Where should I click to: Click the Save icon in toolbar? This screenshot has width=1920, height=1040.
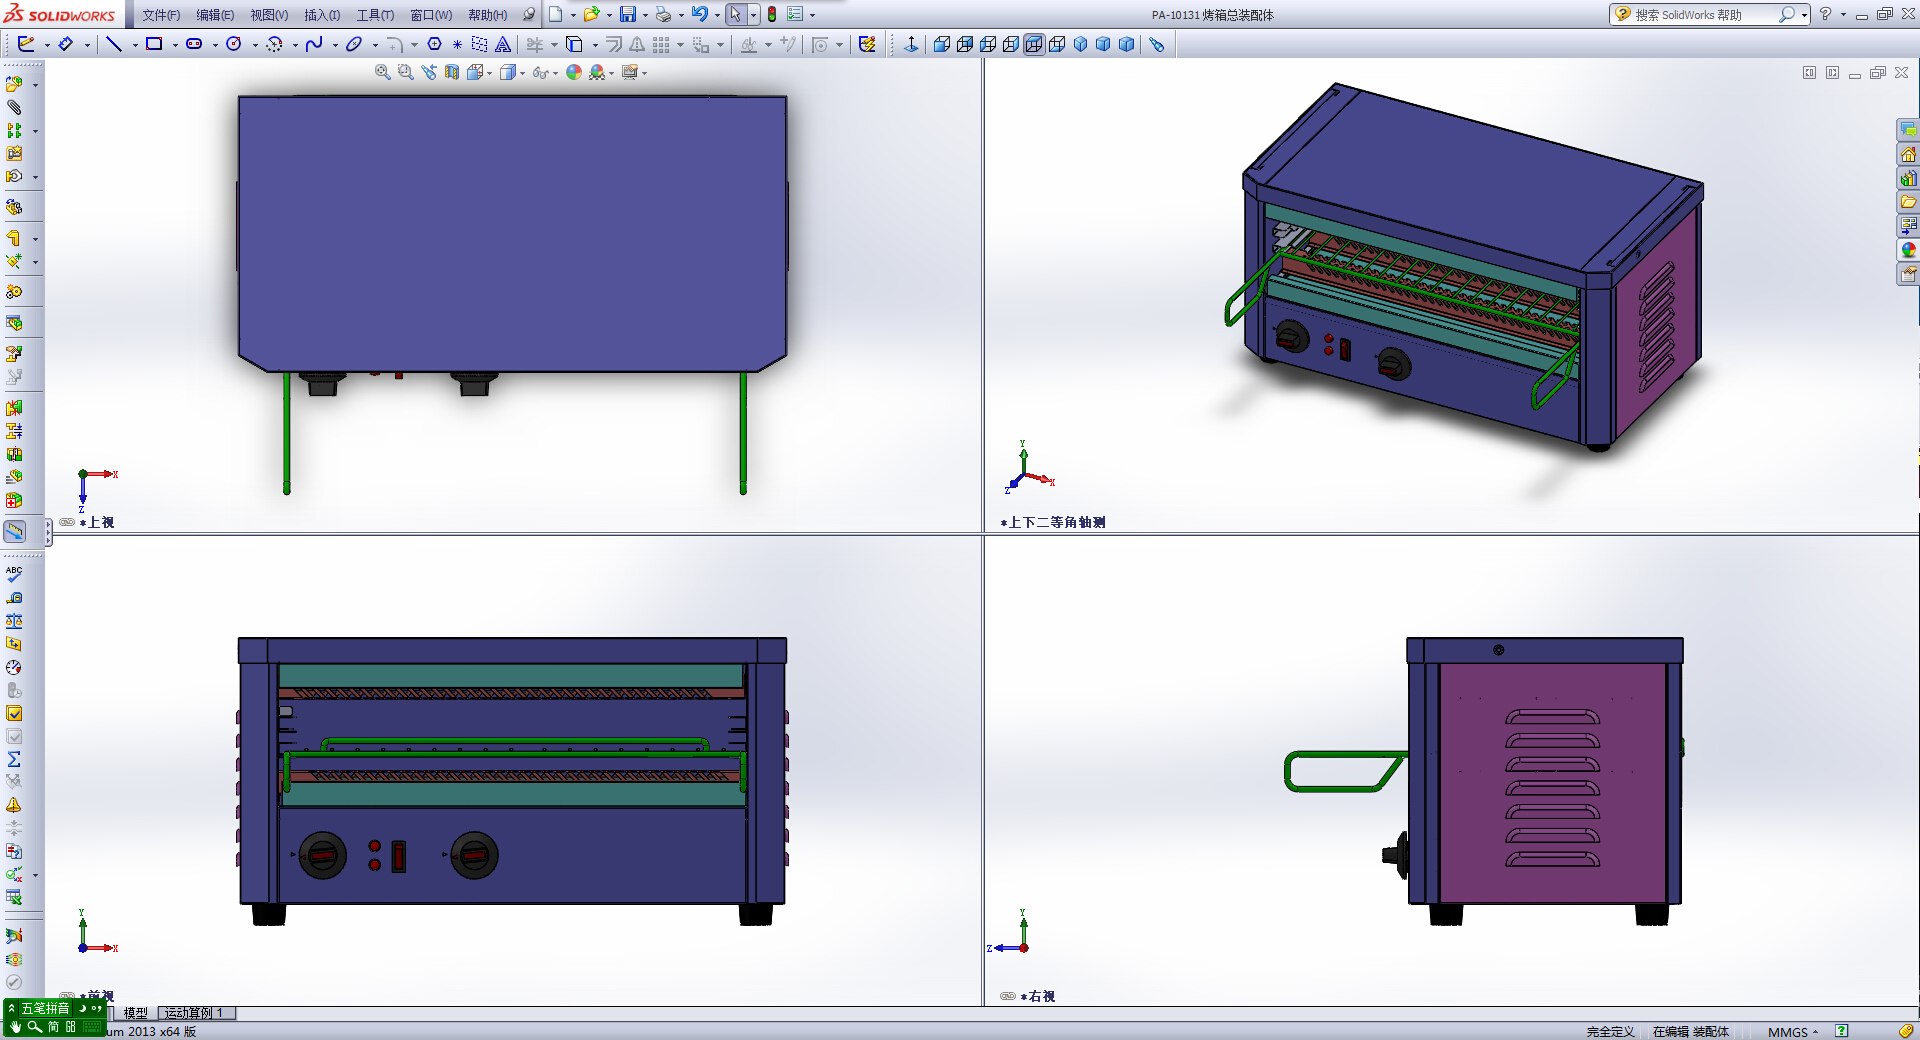pyautogui.click(x=628, y=14)
